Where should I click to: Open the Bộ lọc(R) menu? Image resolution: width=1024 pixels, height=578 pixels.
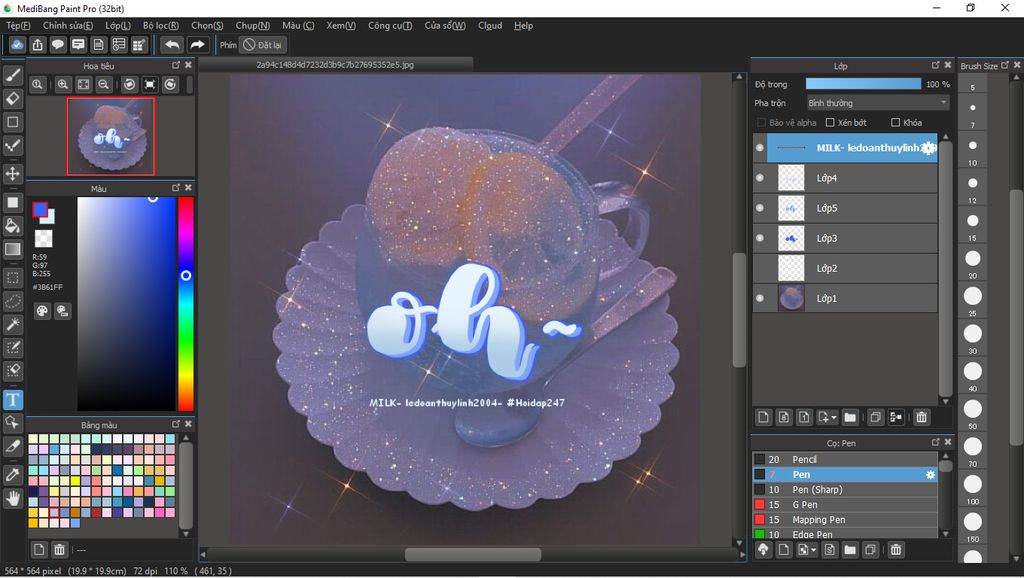(x=161, y=25)
